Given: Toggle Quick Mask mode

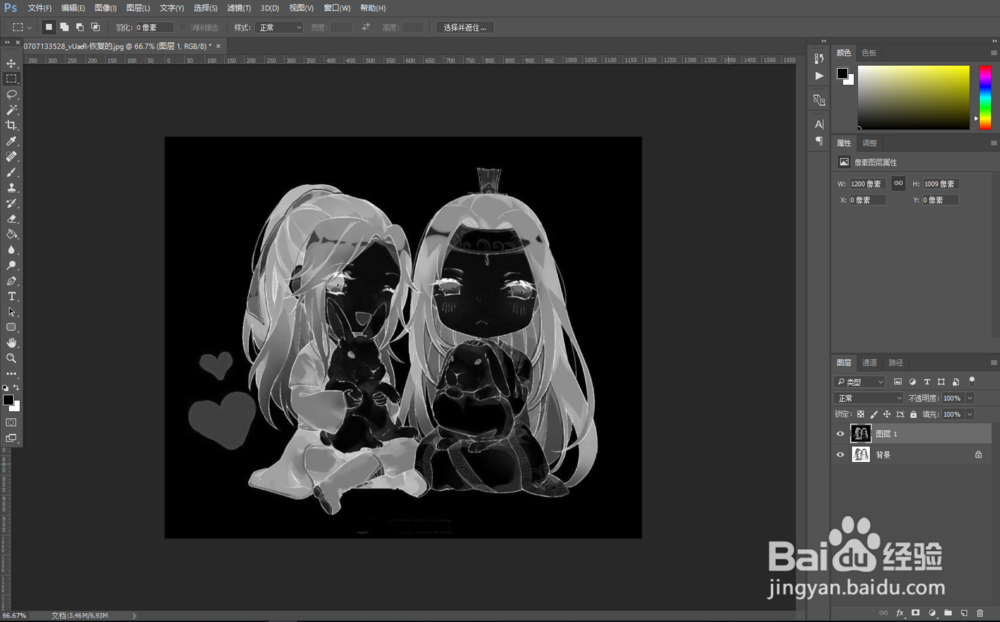Looking at the screenshot, I should pyautogui.click(x=11, y=422).
